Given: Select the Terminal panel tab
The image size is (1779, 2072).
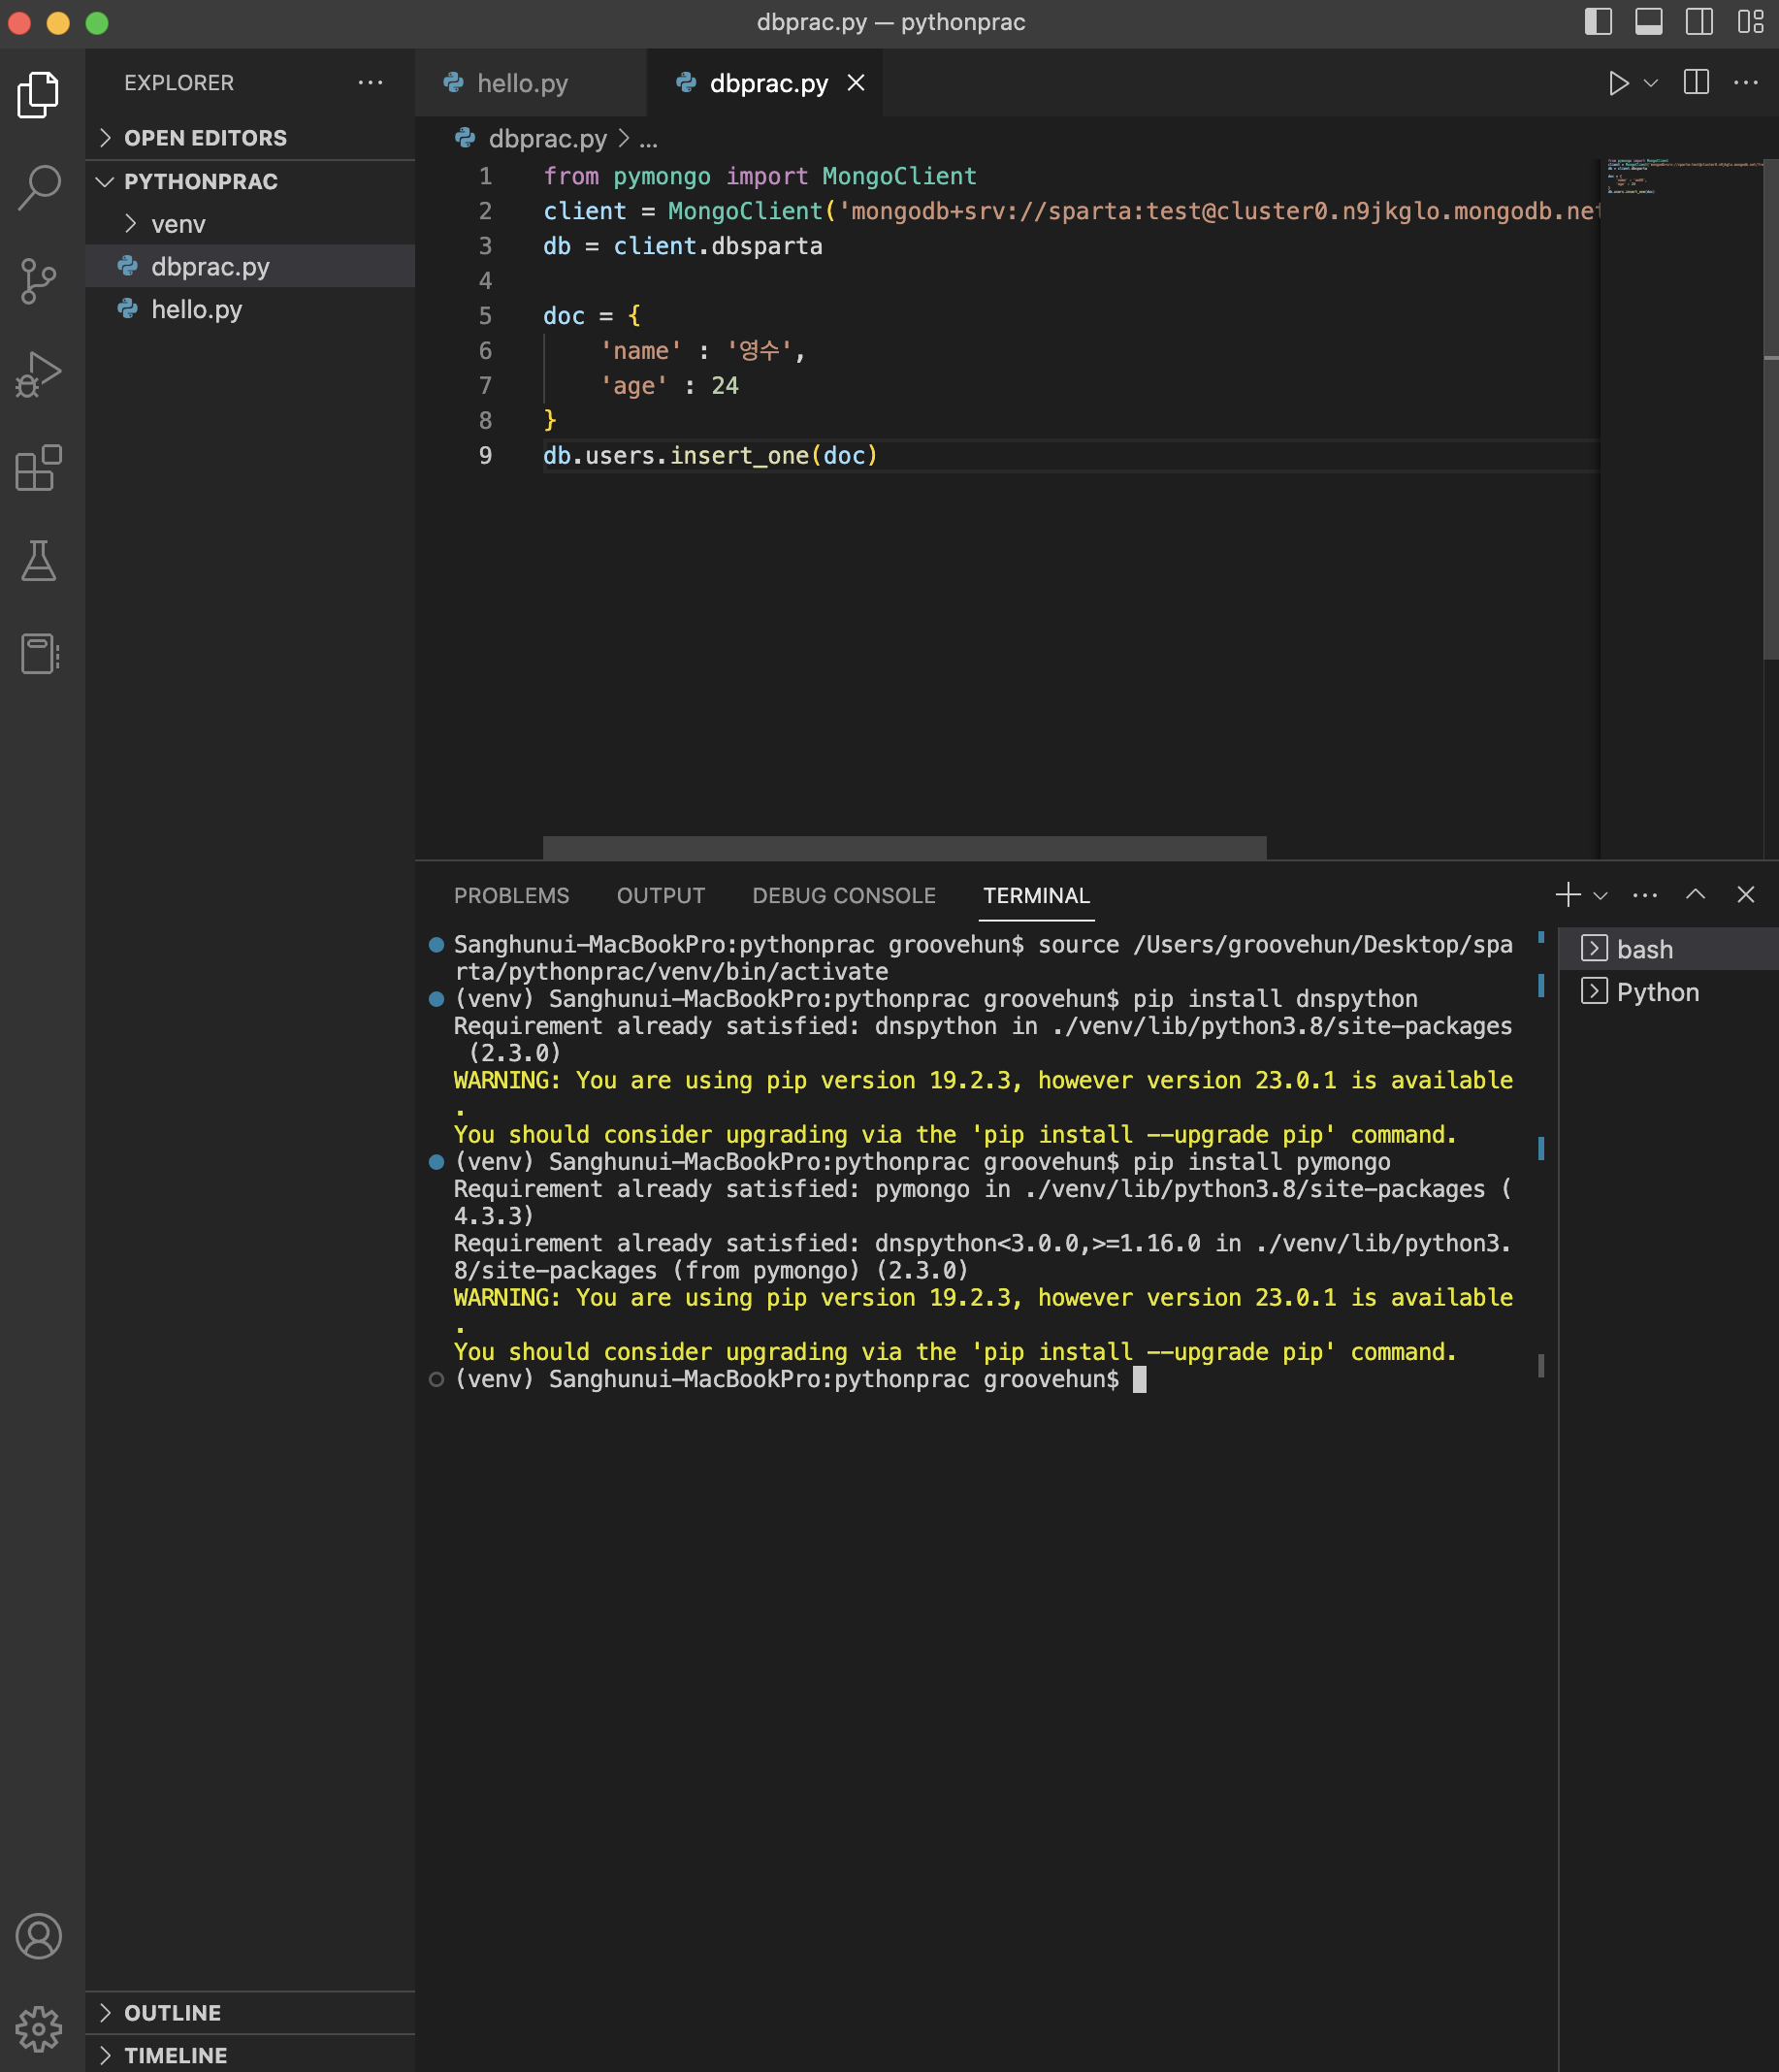Looking at the screenshot, I should point(1036,896).
